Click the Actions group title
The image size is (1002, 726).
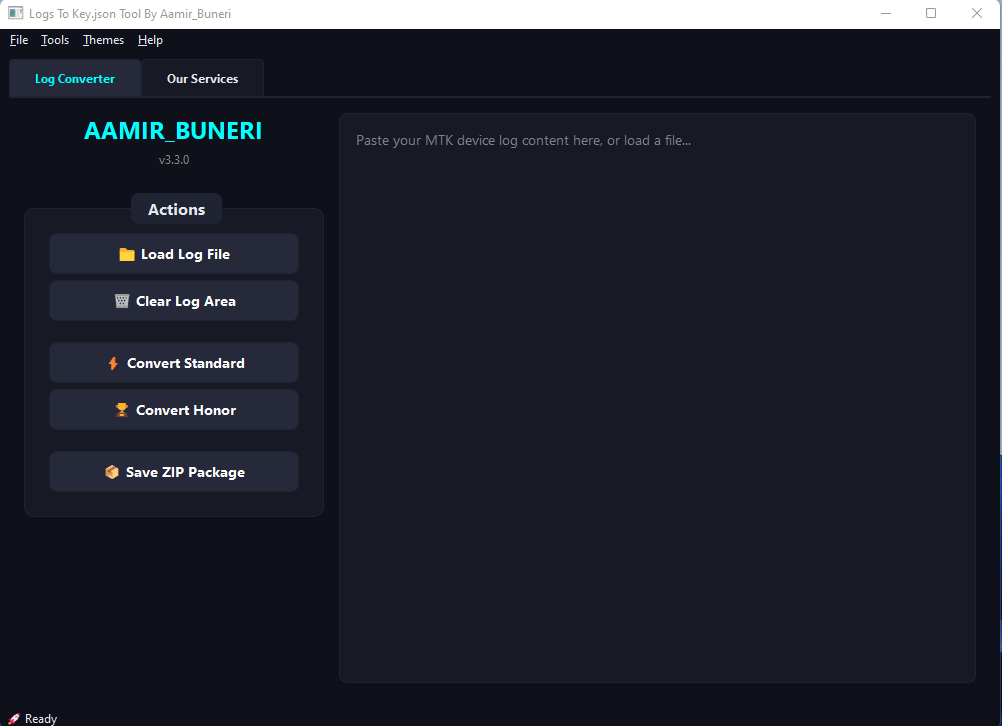[176, 209]
